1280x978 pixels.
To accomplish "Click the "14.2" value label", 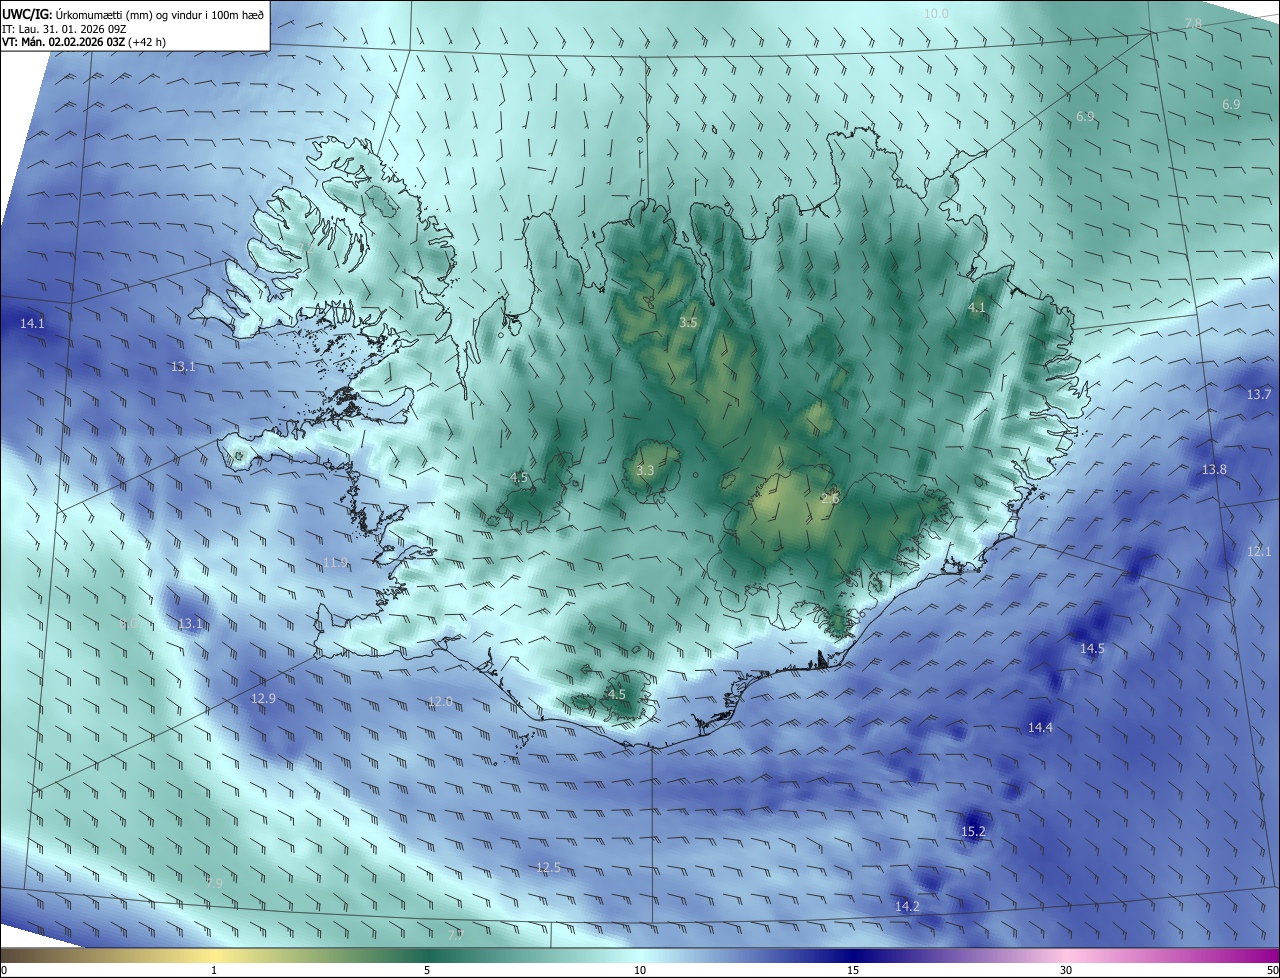I will click(x=907, y=907).
